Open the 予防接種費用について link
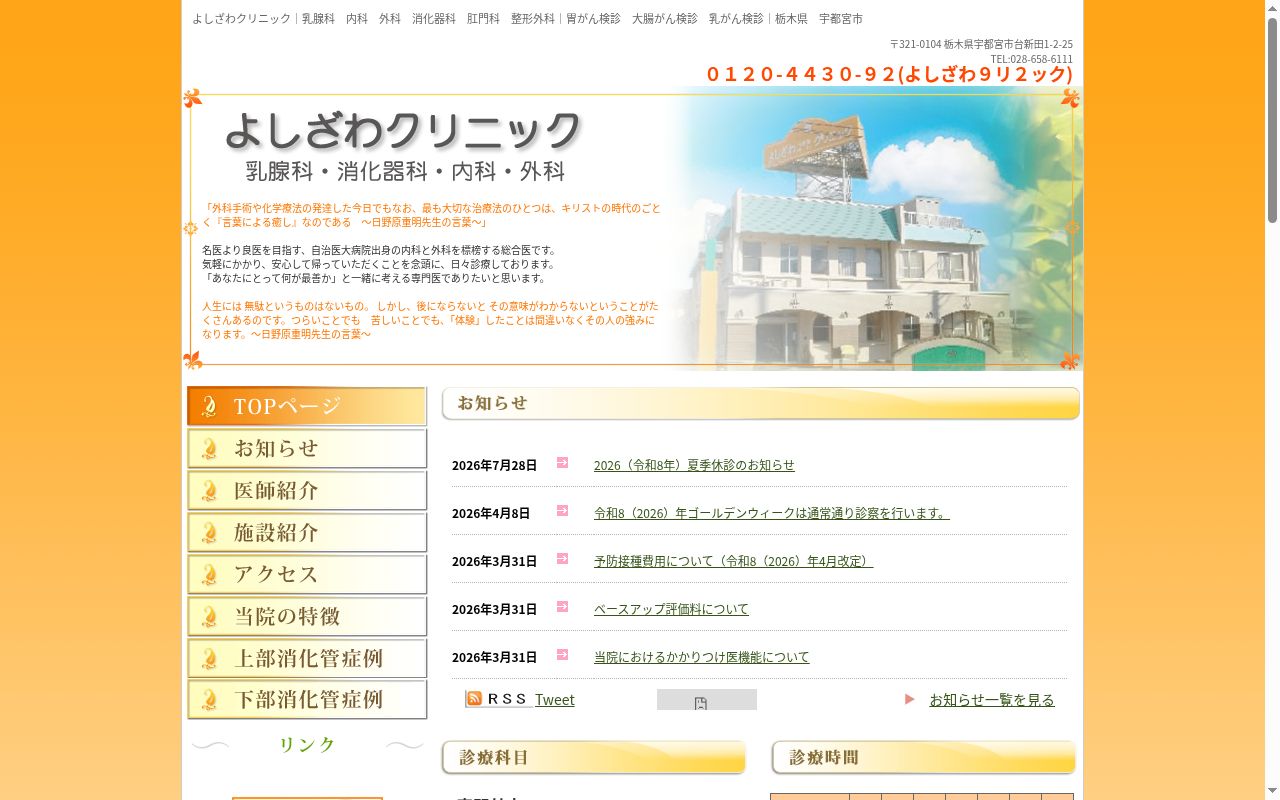The image size is (1280, 800). point(733,561)
